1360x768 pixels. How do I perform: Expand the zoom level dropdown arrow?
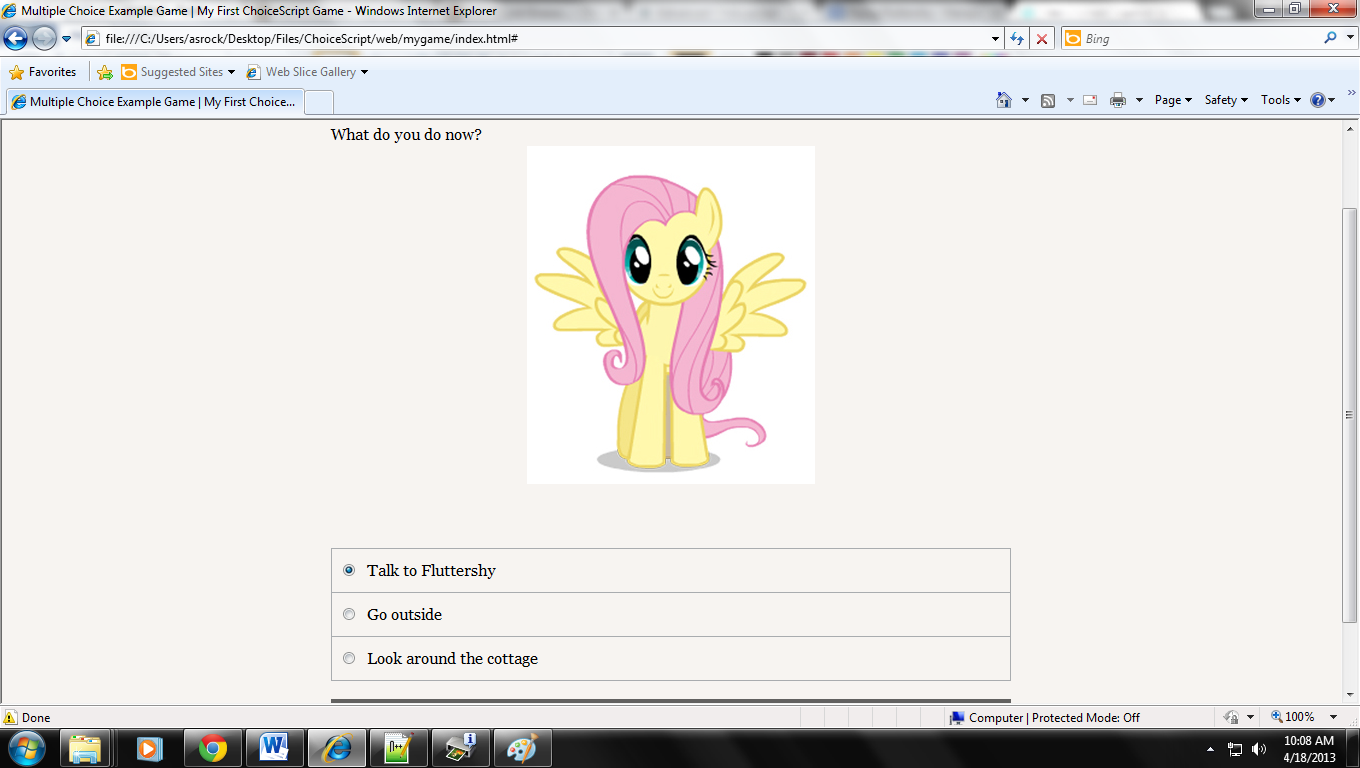pos(1333,717)
